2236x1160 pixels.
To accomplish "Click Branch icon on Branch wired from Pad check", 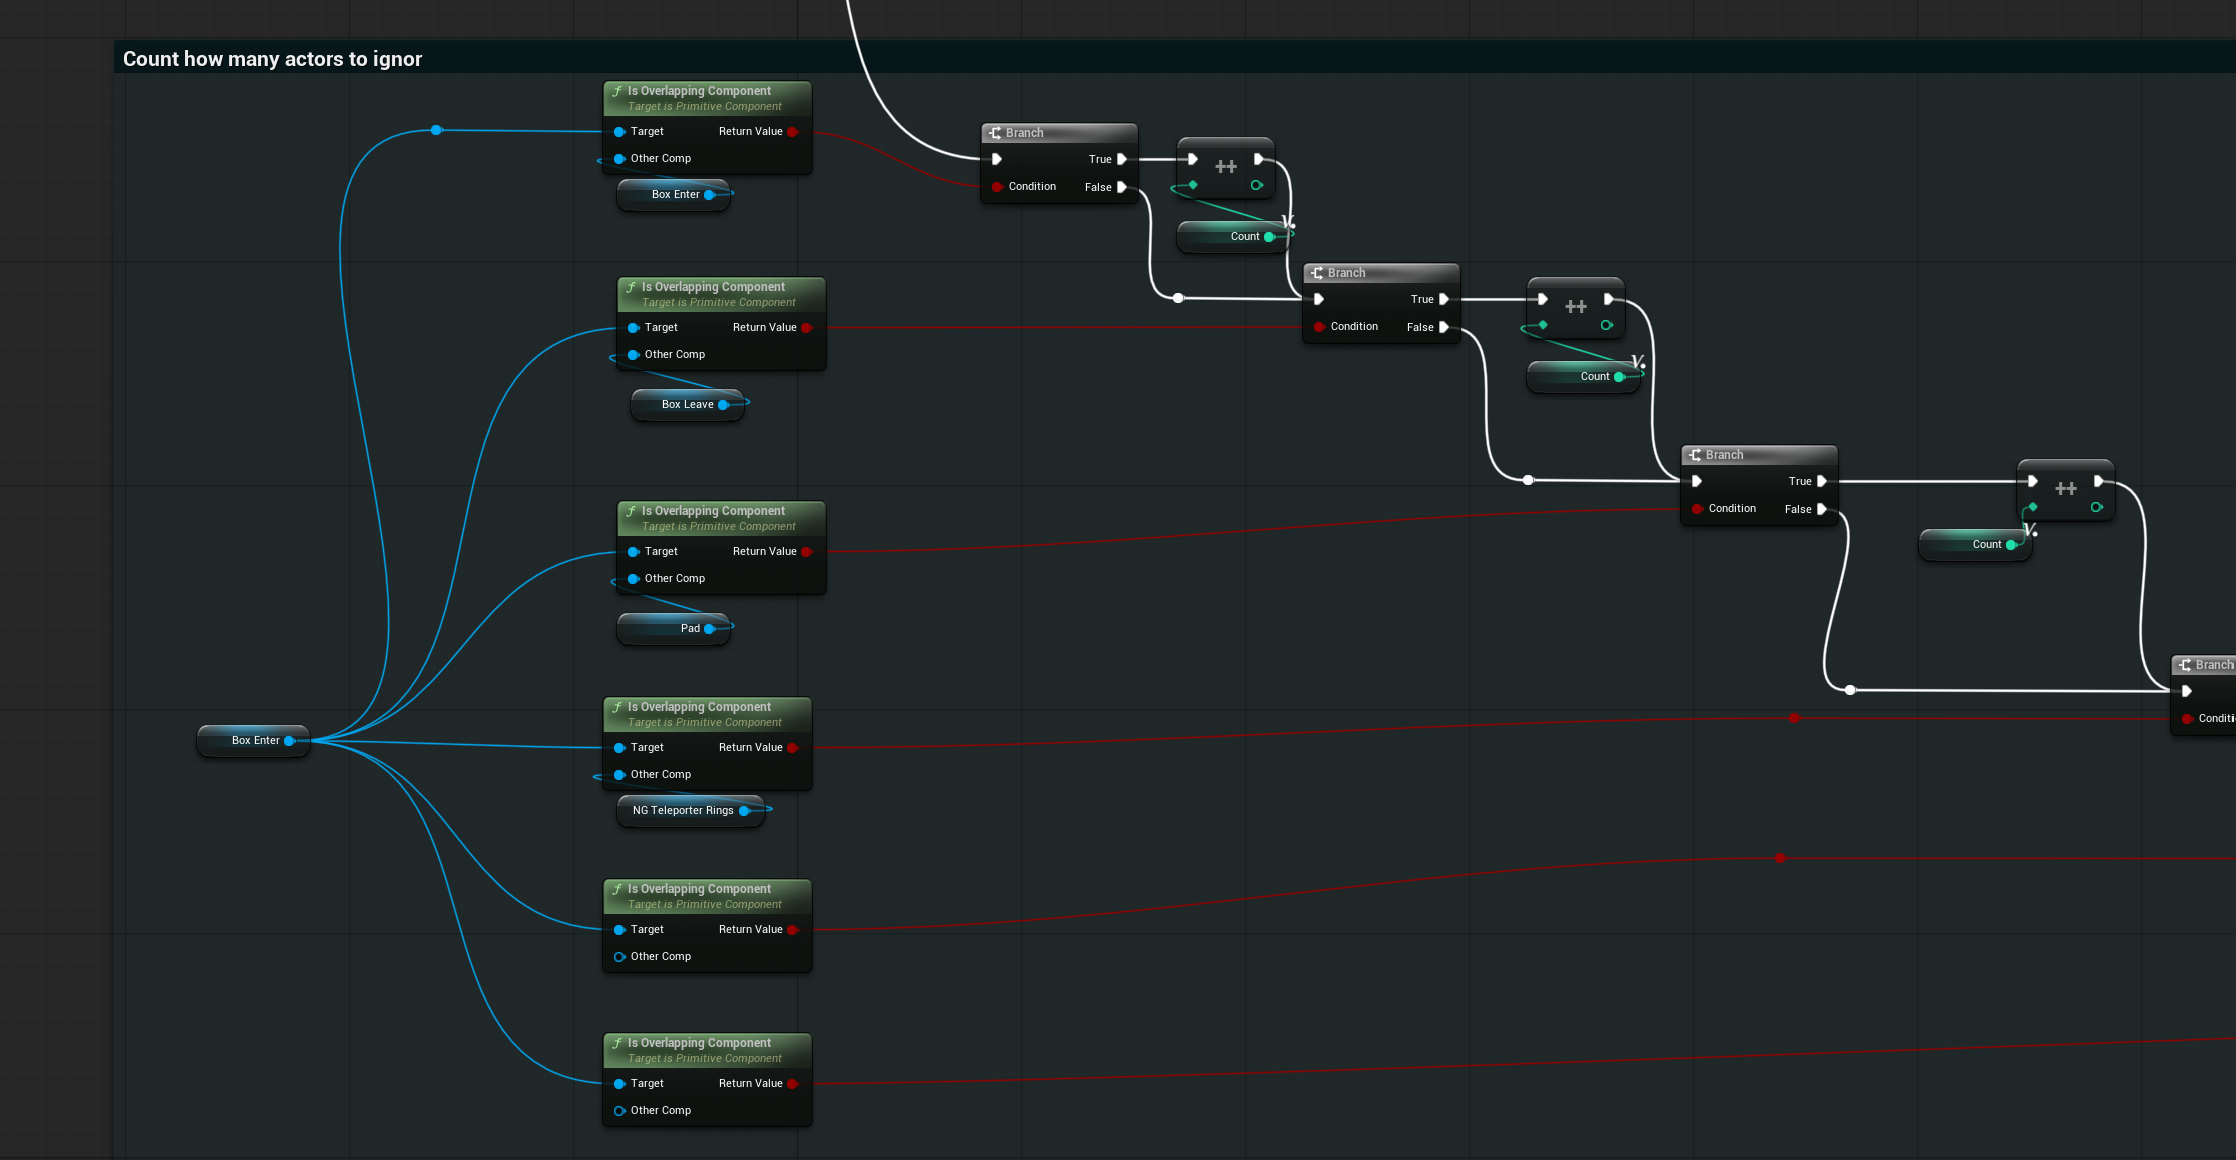I will coord(1695,455).
